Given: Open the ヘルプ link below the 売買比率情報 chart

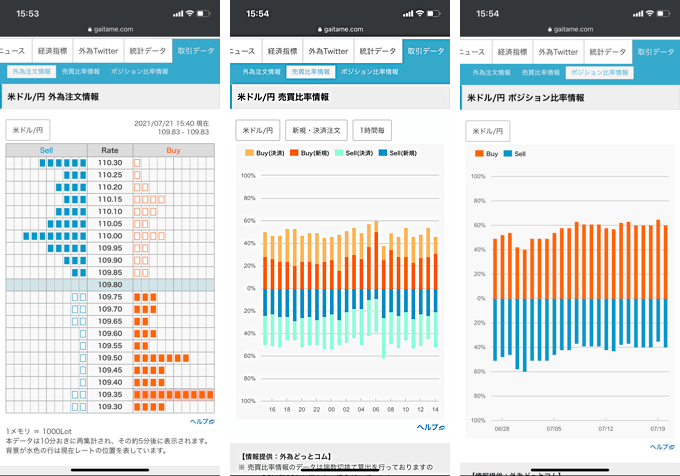Looking at the screenshot, I should (431, 427).
